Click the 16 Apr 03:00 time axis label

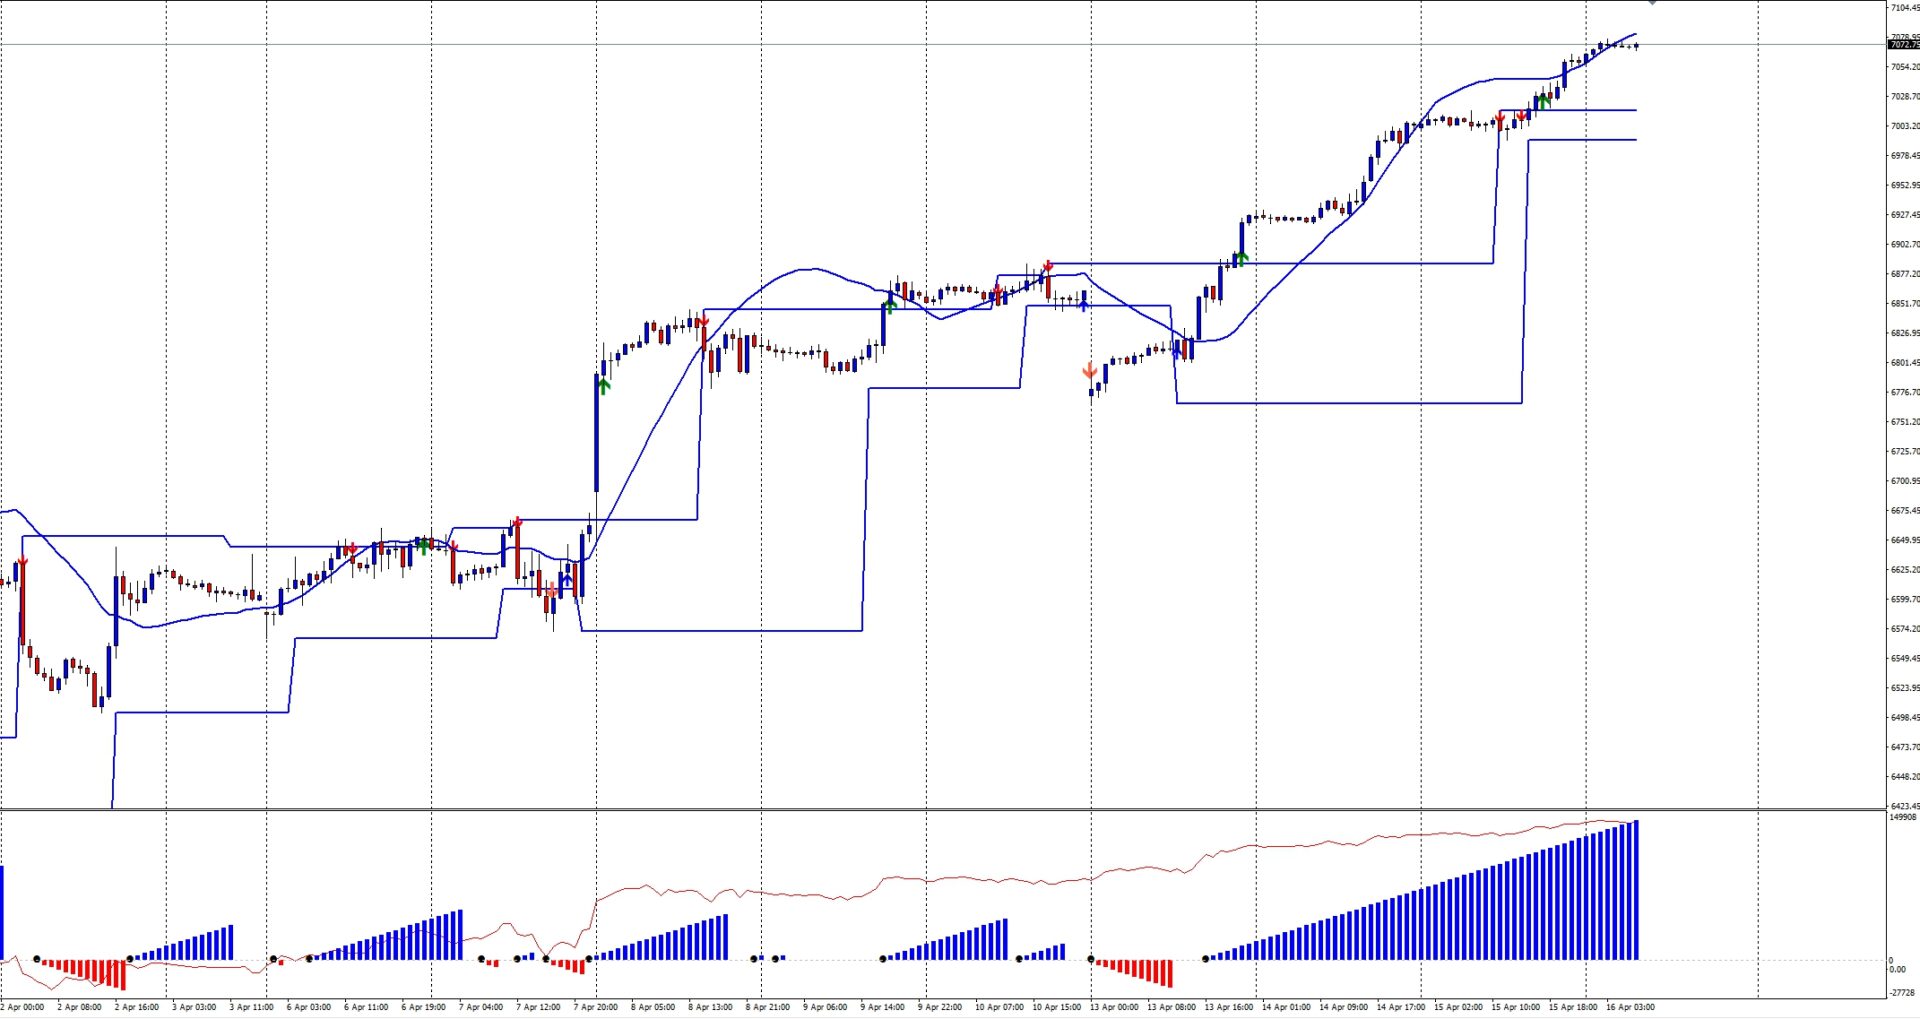(1630, 1007)
